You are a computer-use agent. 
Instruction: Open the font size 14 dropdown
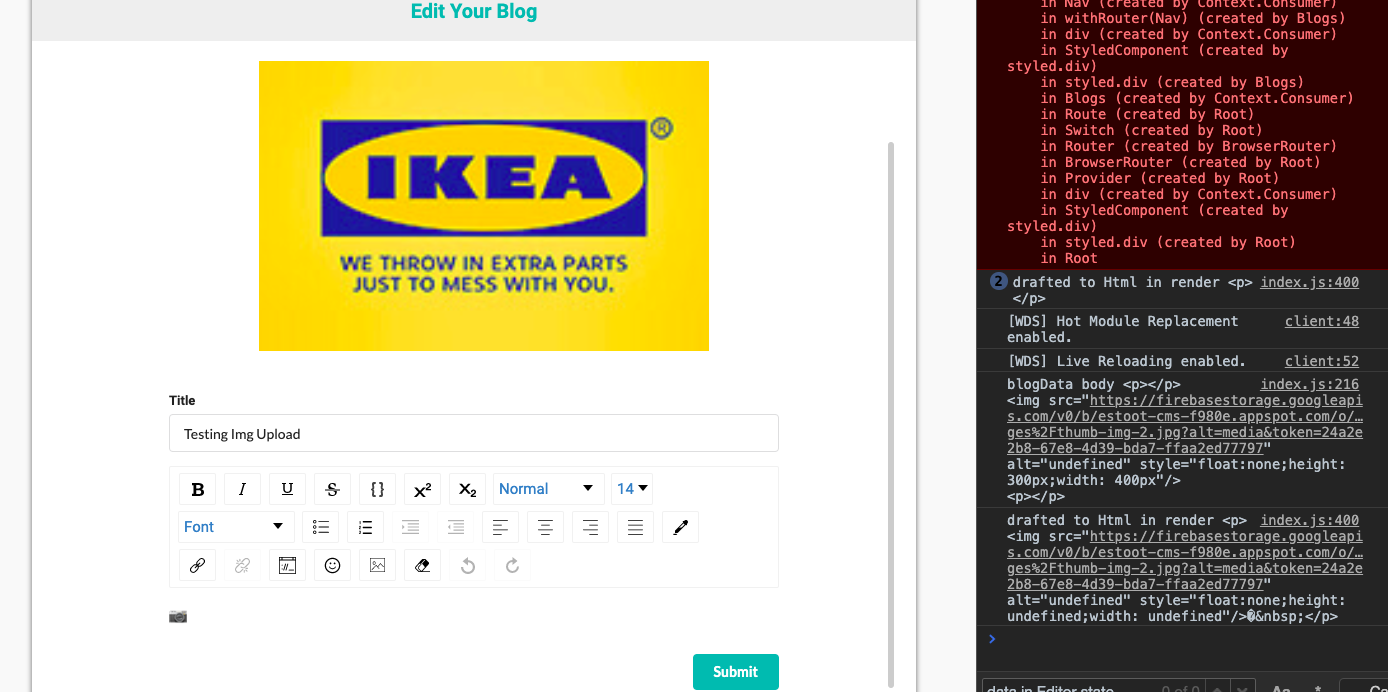pos(632,489)
